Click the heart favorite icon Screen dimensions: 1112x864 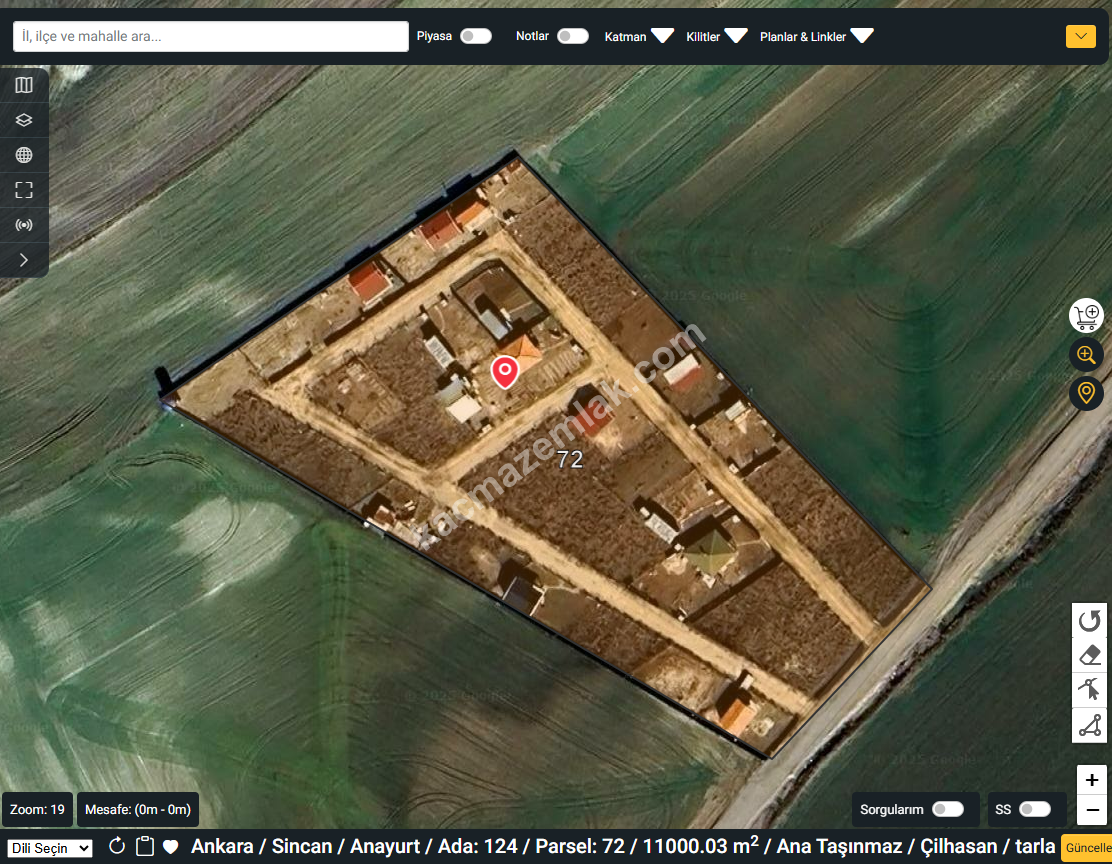171,847
